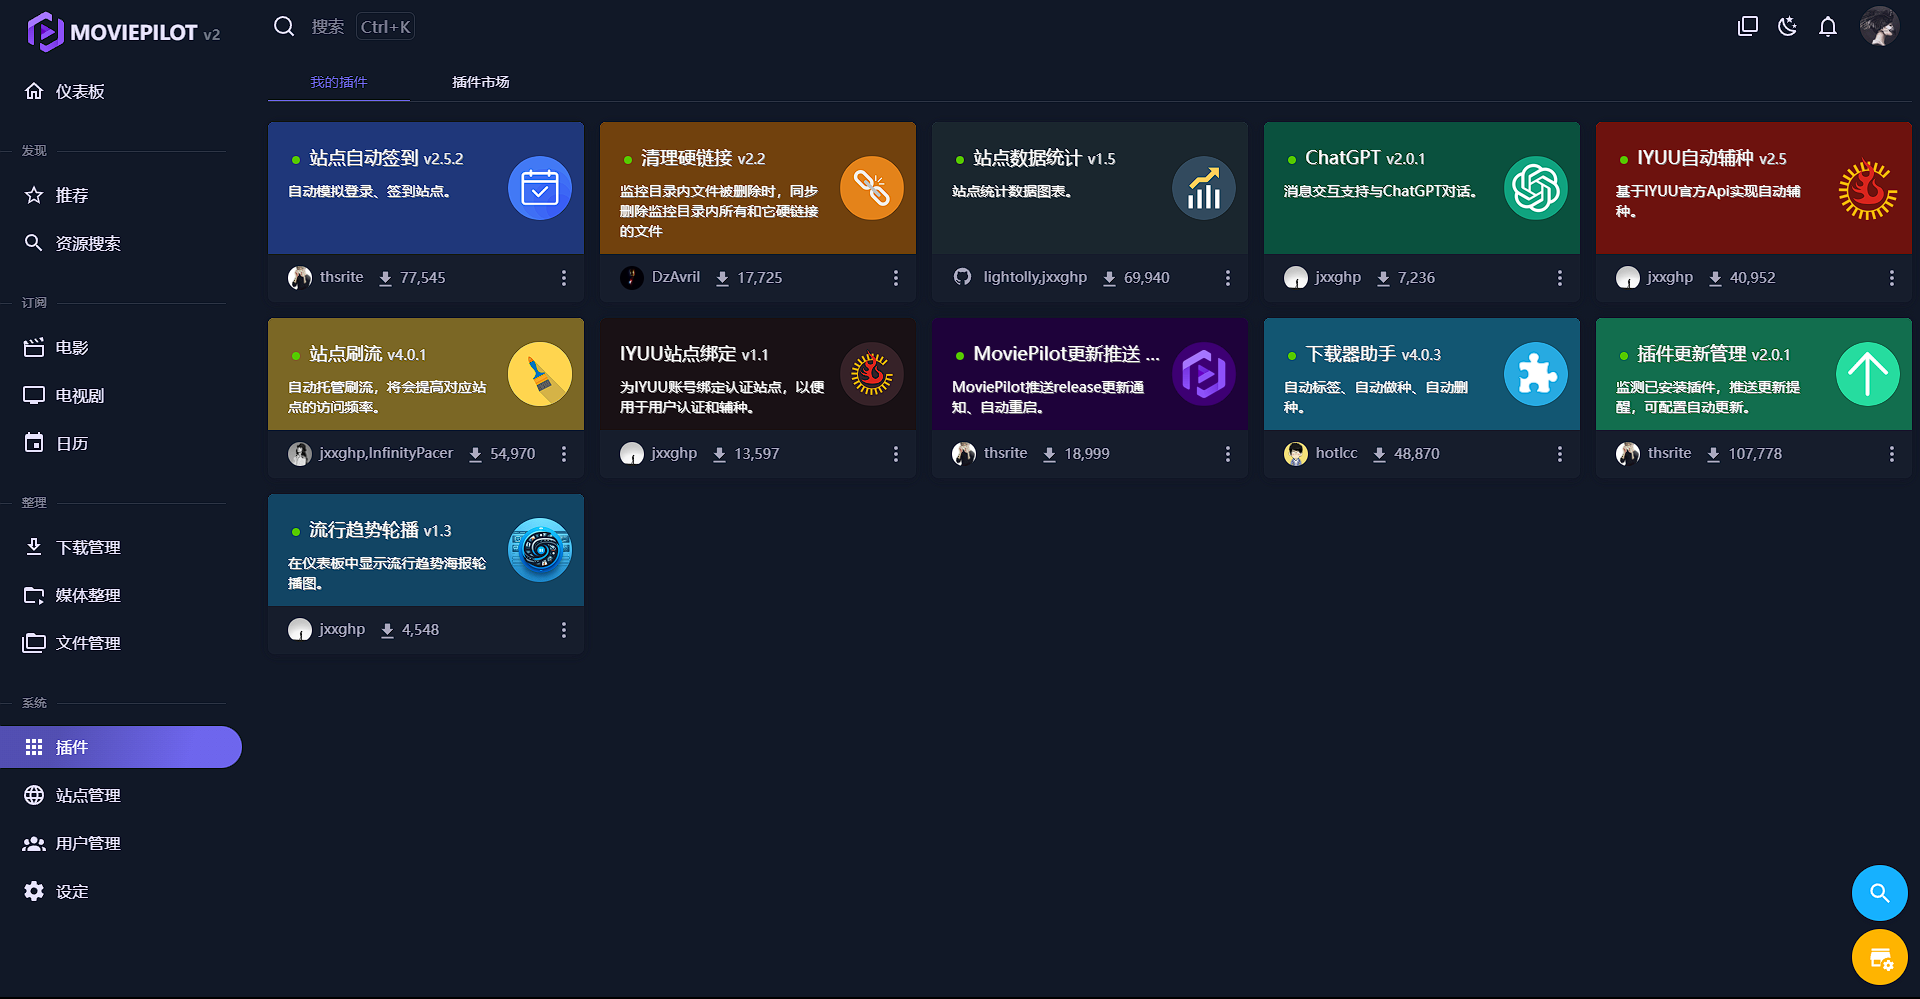Click author jxxghp,InfinityPacer on 站点刷流 card
1920x999 pixels.
click(x=386, y=453)
